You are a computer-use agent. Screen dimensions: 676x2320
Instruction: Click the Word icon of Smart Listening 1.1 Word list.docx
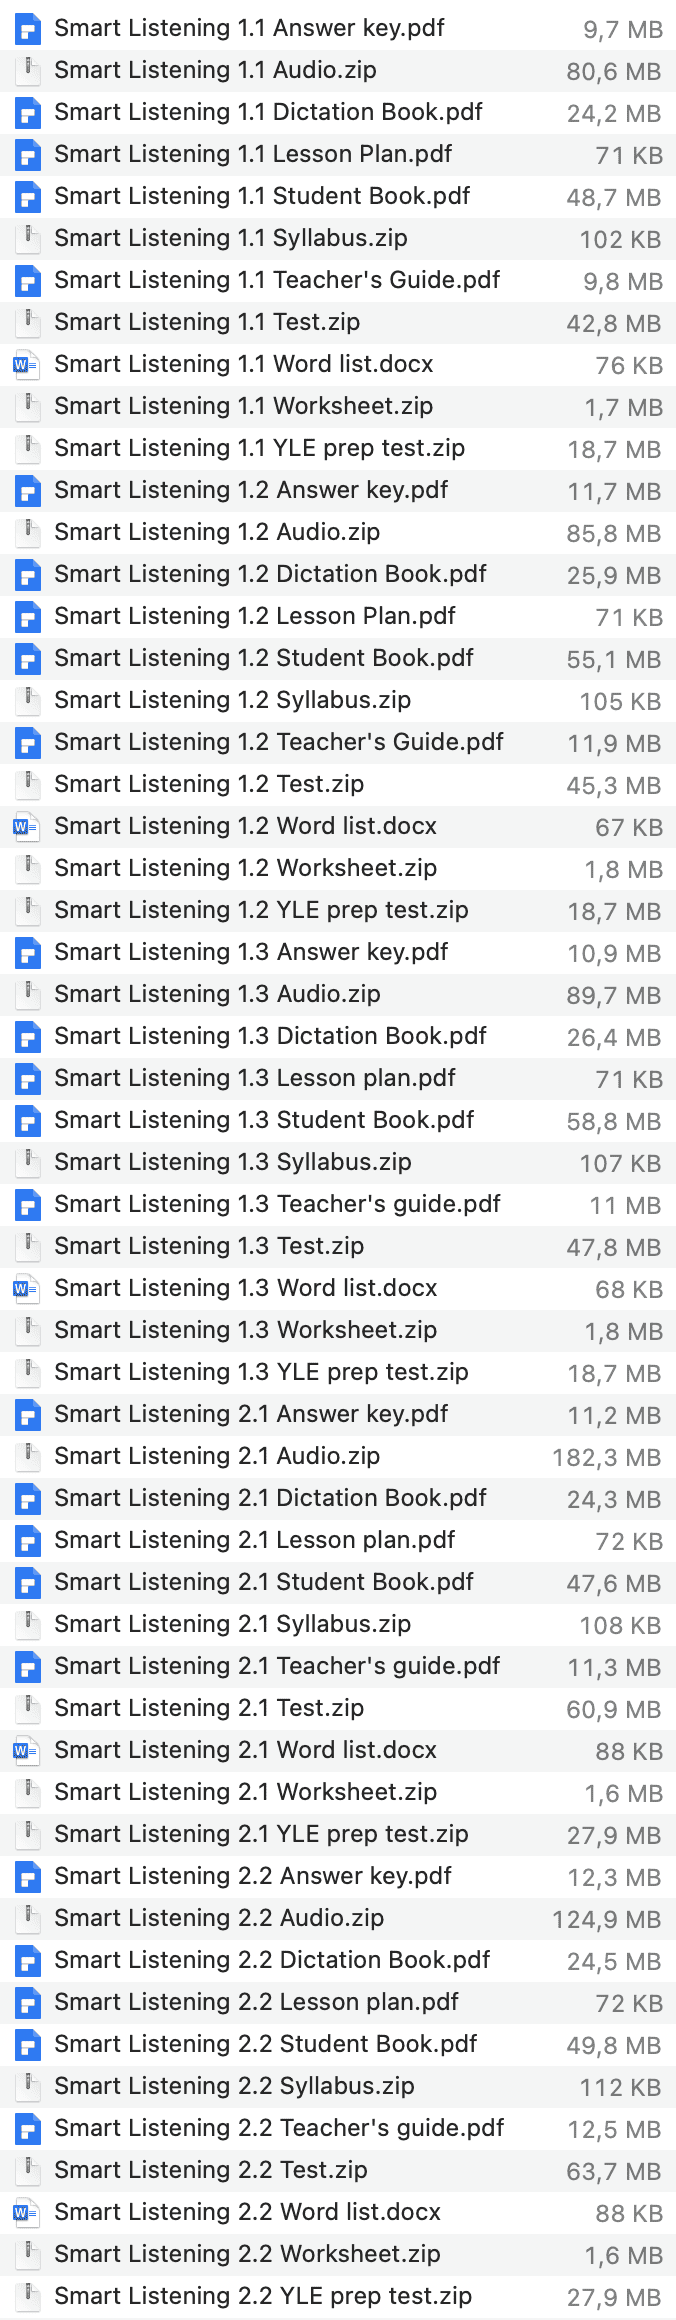28,365
